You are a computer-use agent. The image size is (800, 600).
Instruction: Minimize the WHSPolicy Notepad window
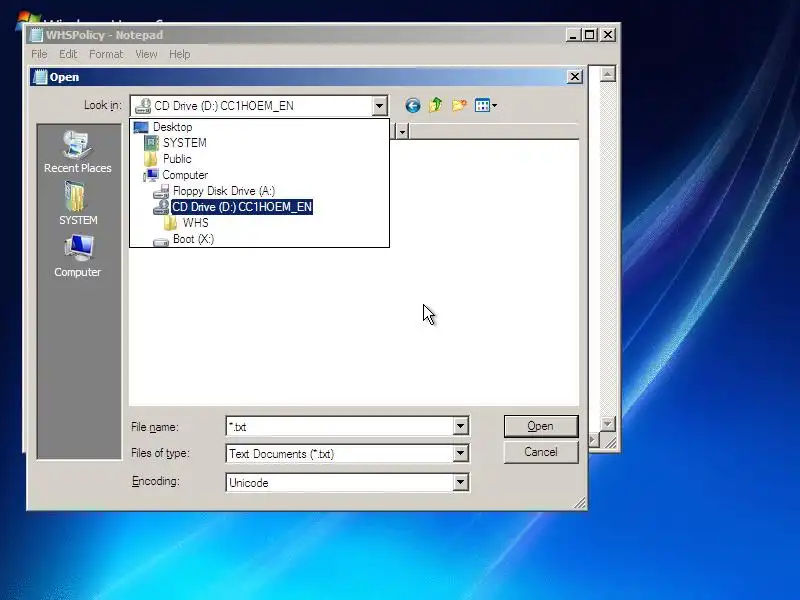573,35
